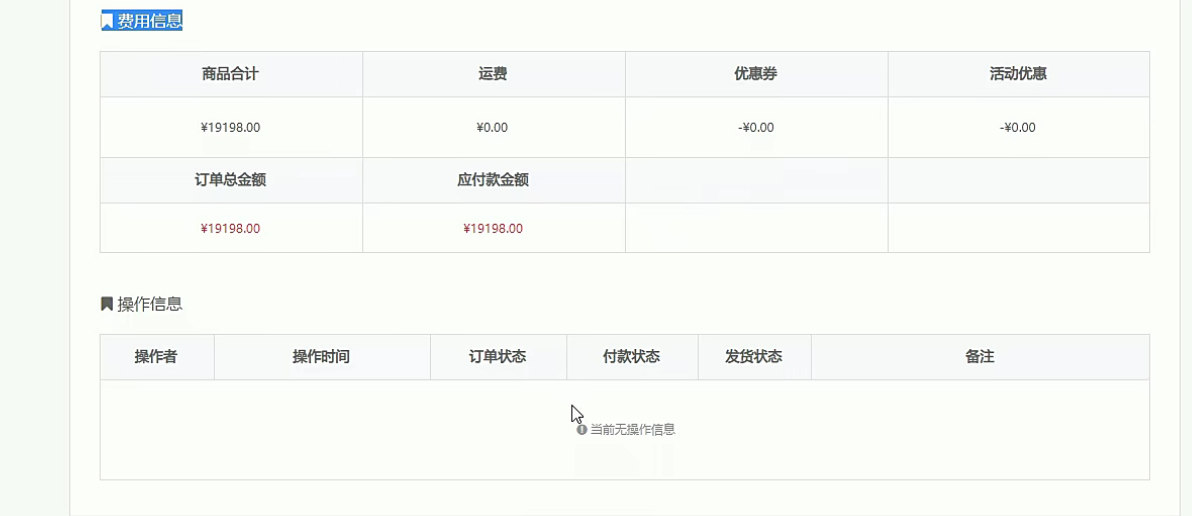
Task: Click the bookmark icon beside 费用信息
Action: [x=107, y=21]
